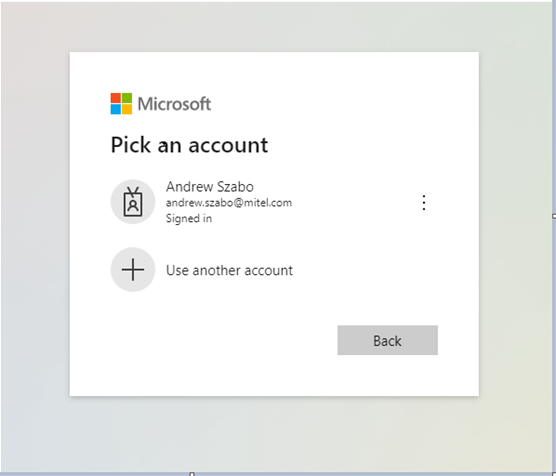Click the Signed in status text
This screenshot has height=476, width=556.
click(x=189, y=218)
